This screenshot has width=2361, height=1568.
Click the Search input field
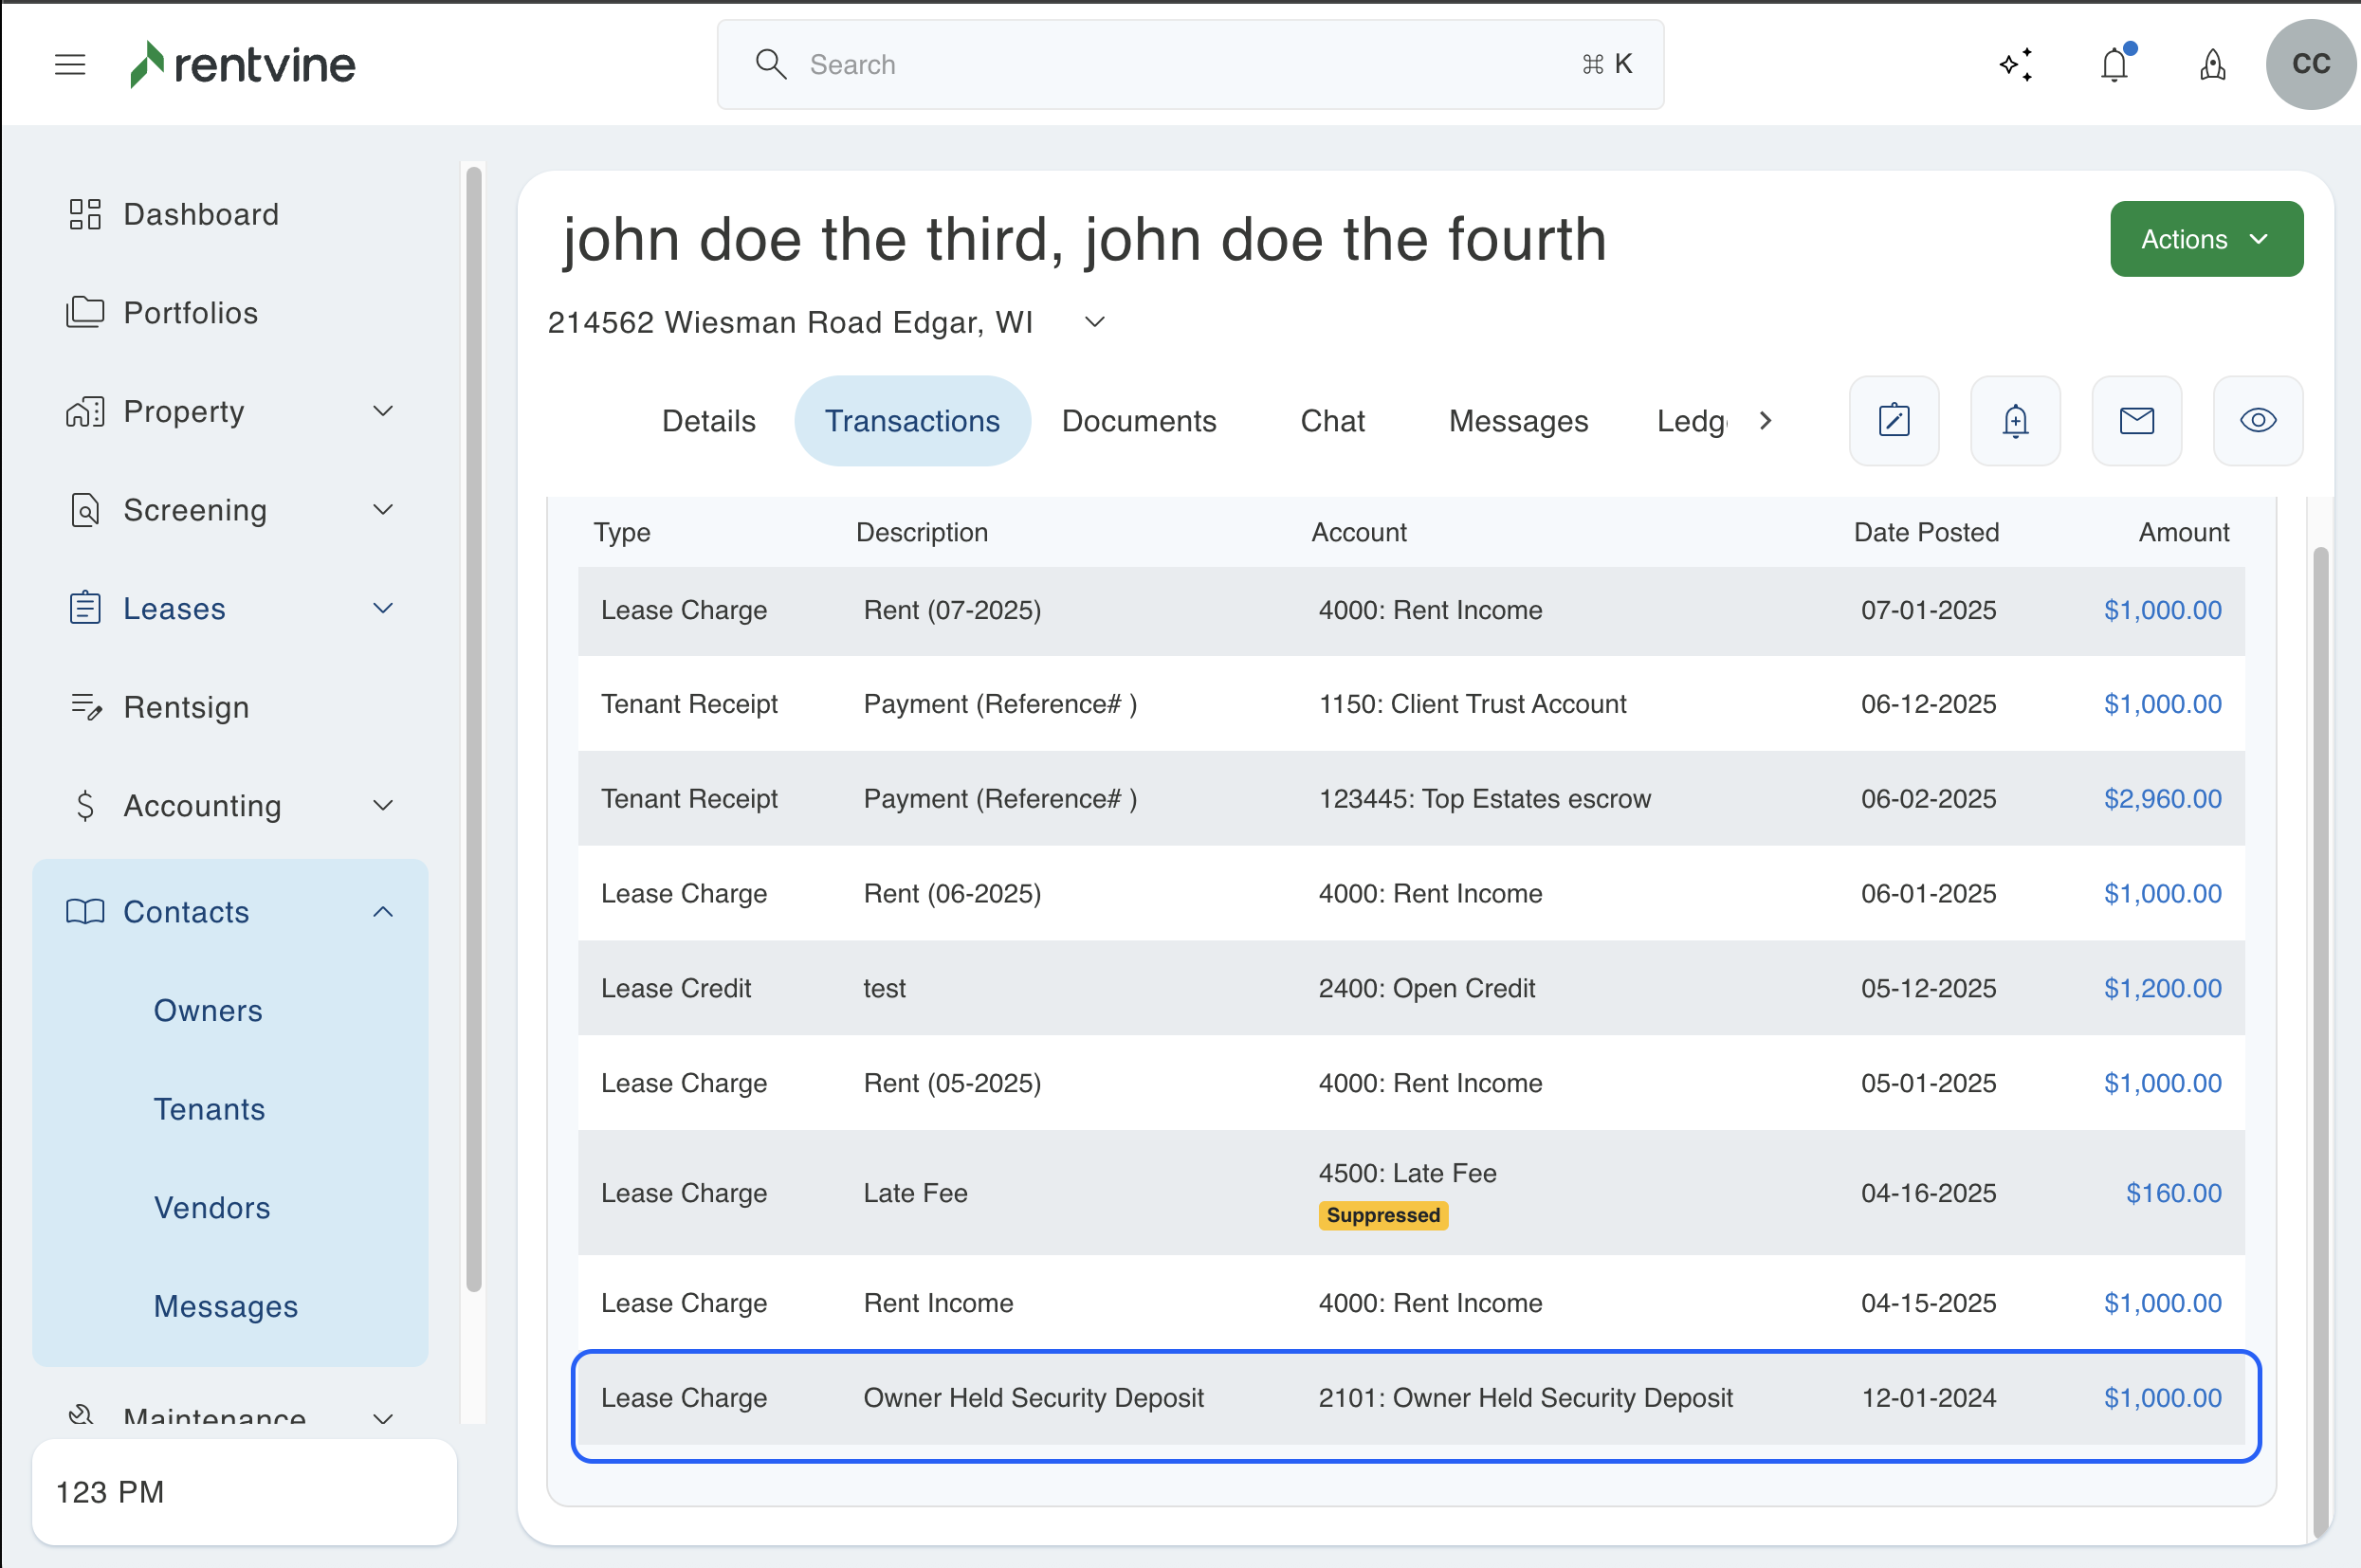coord(1190,65)
